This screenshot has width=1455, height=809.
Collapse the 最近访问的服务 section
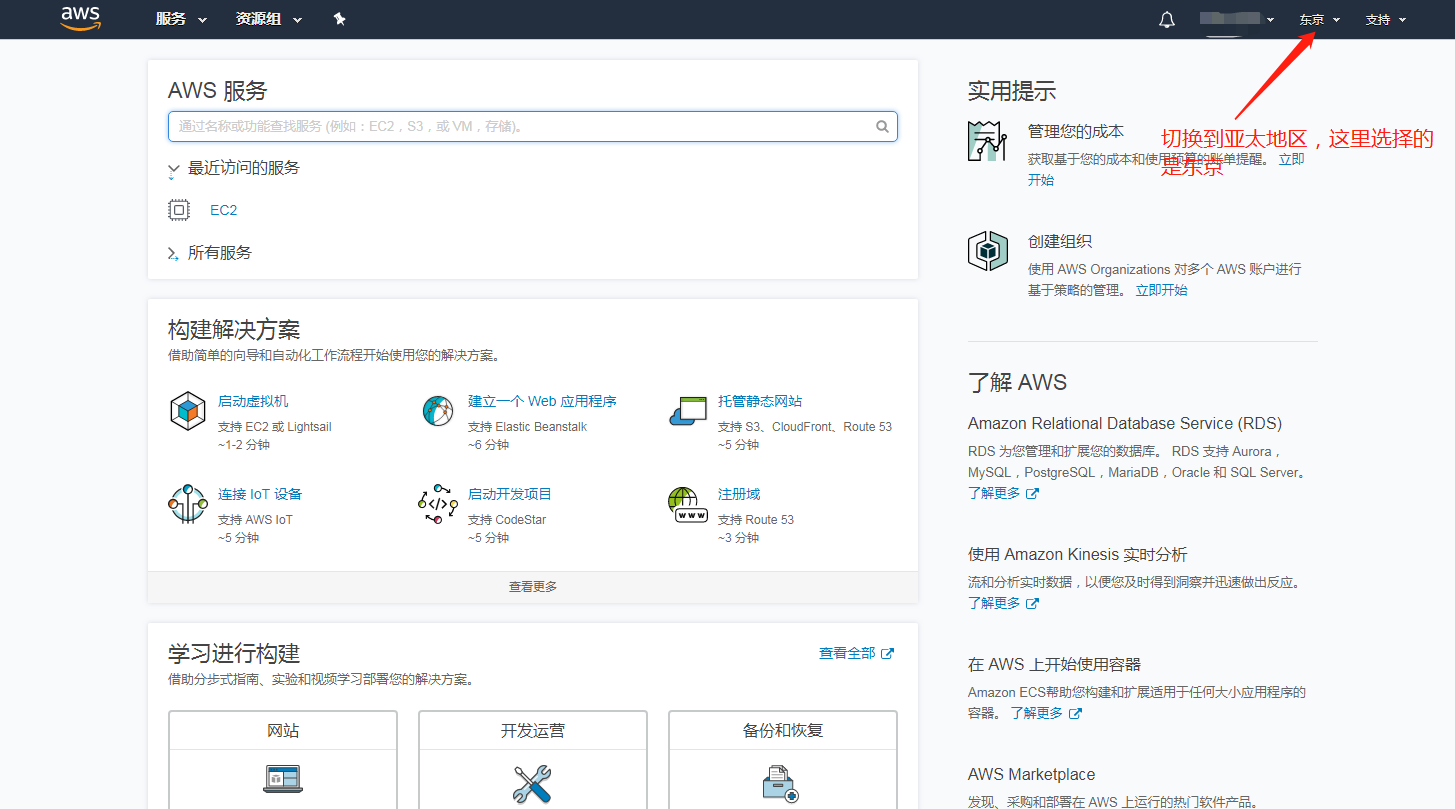click(x=174, y=169)
